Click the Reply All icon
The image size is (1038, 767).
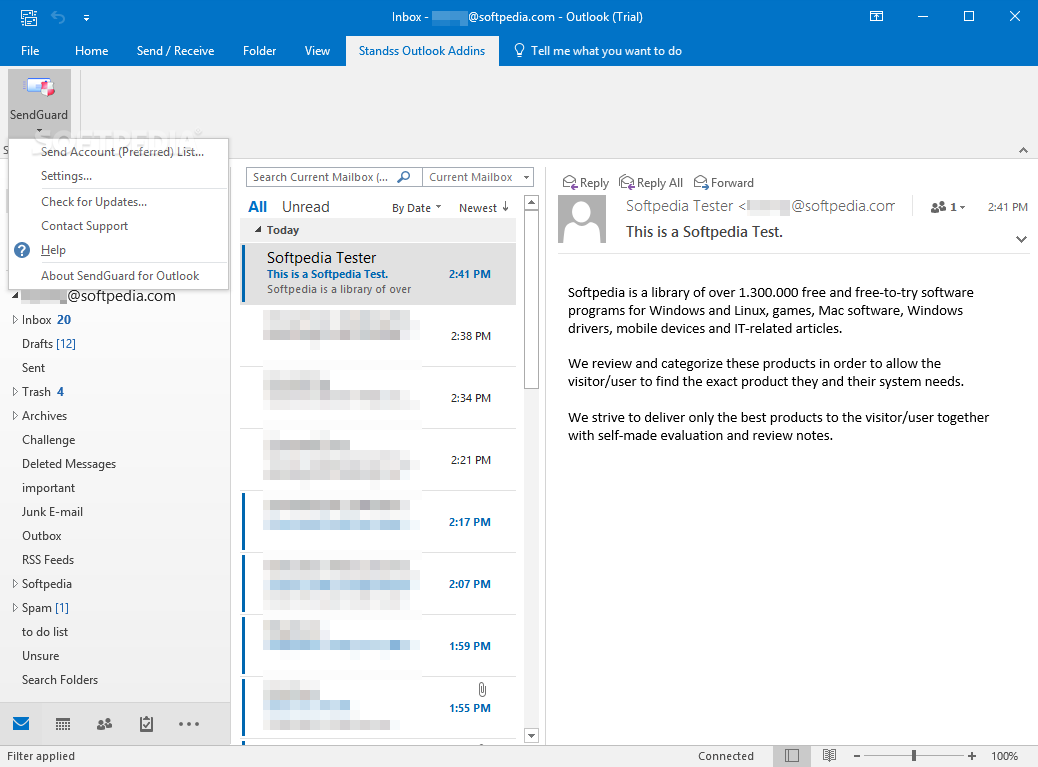[626, 182]
